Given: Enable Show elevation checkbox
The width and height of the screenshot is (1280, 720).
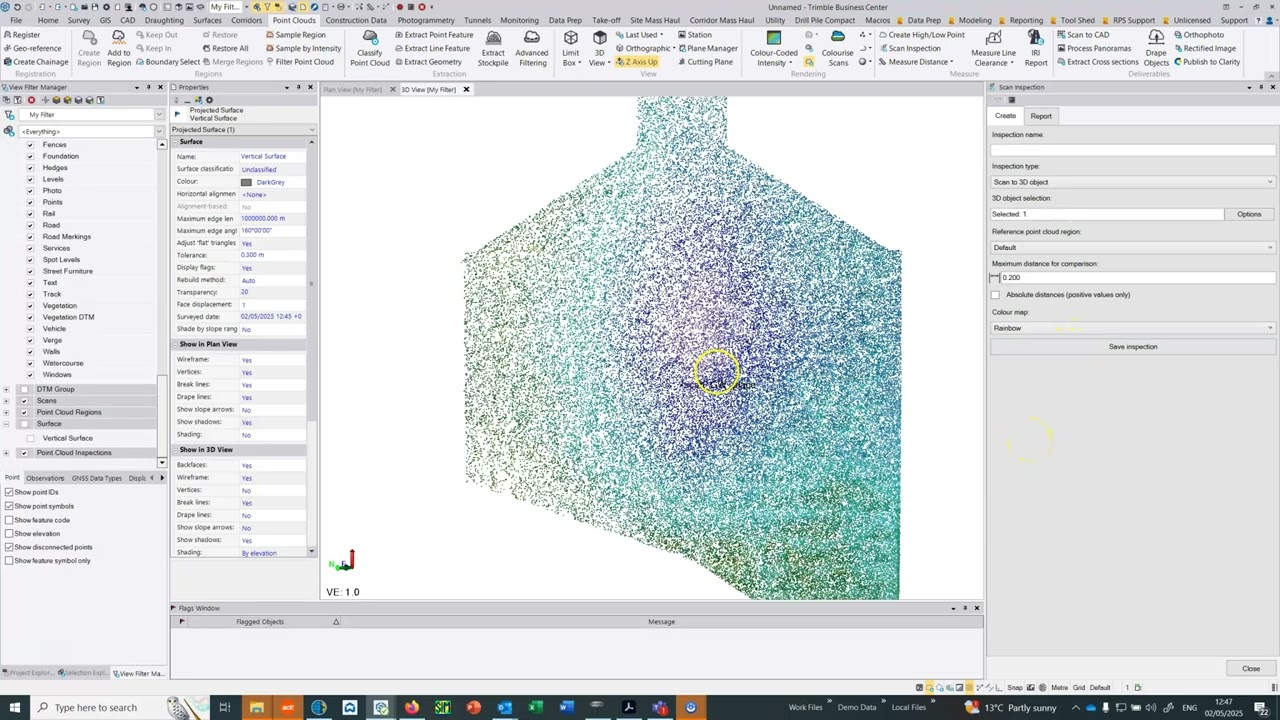Looking at the screenshot, I should 9,533.
